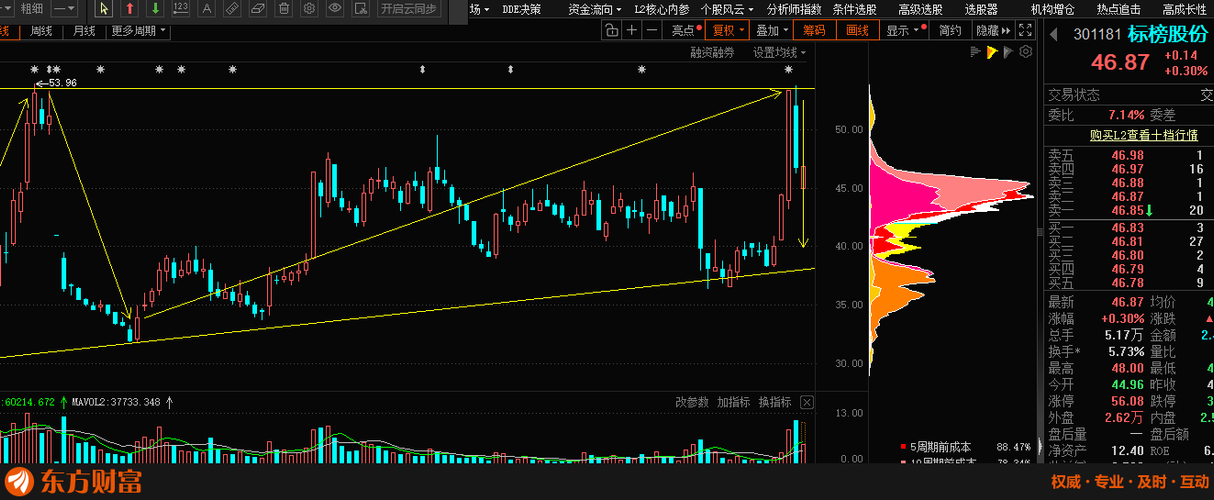The height and width of the screenshot is (500, 1214).
Task: Select the 月线 monthly tab
Action: (x=84, y=30)
